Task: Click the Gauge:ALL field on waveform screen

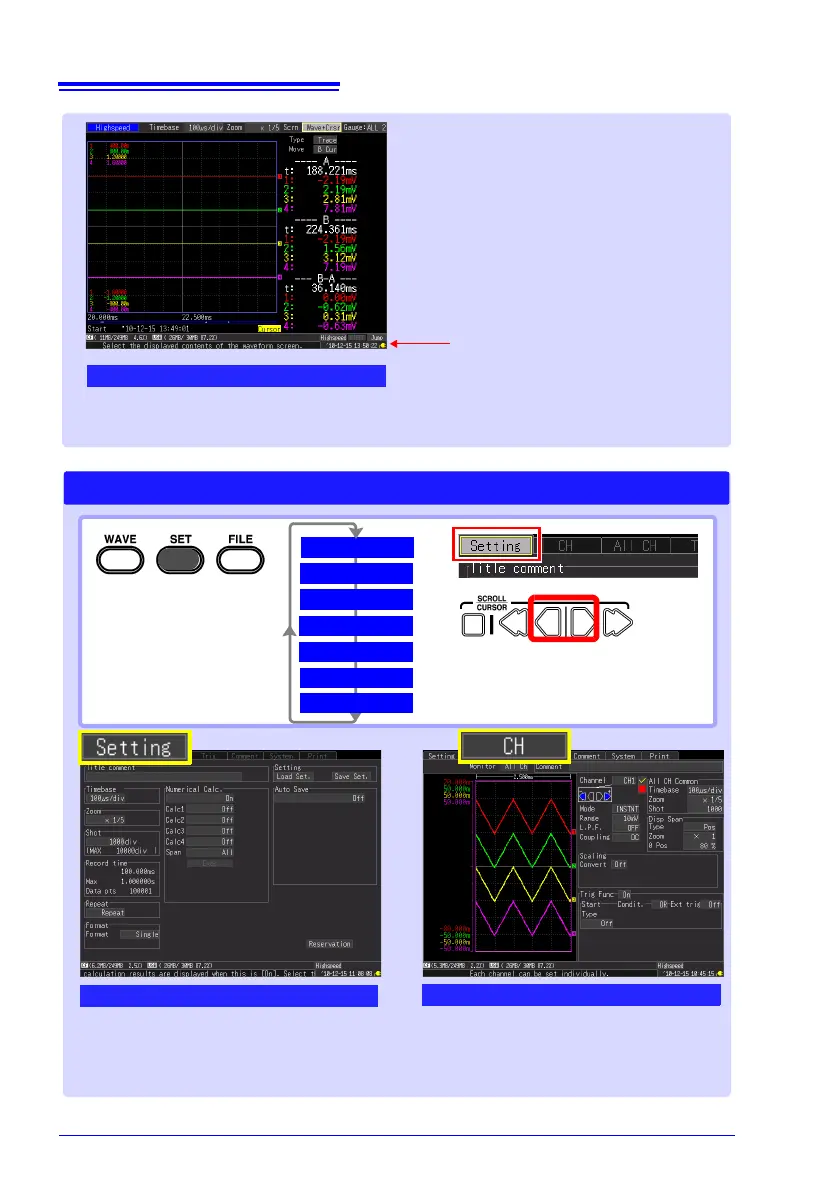Action: click(364, 128)
